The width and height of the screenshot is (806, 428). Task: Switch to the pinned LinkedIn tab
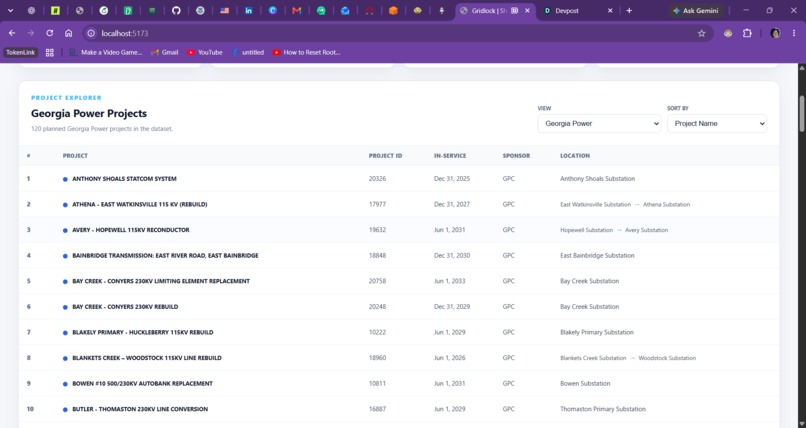point(248,10)
